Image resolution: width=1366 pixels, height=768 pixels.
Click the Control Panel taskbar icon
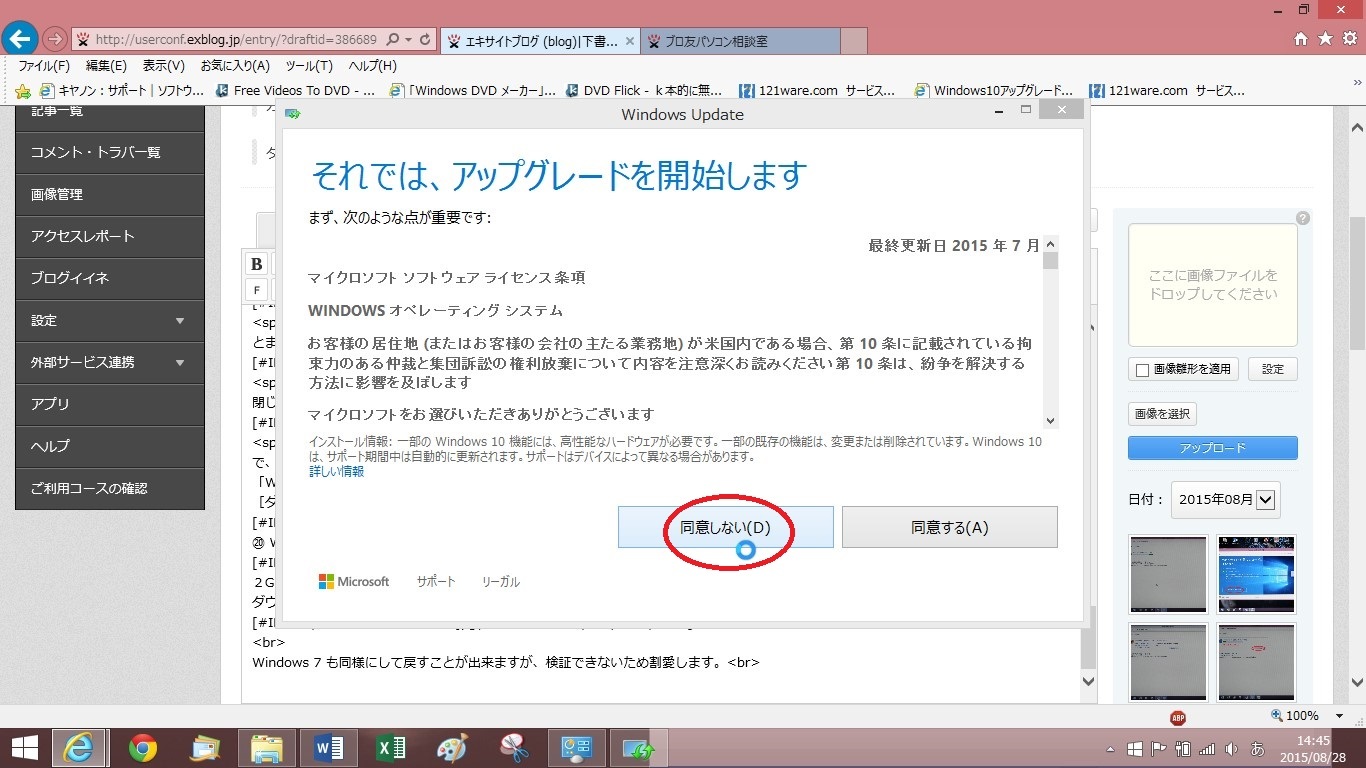pyautogui.click(x=576, y=748)
